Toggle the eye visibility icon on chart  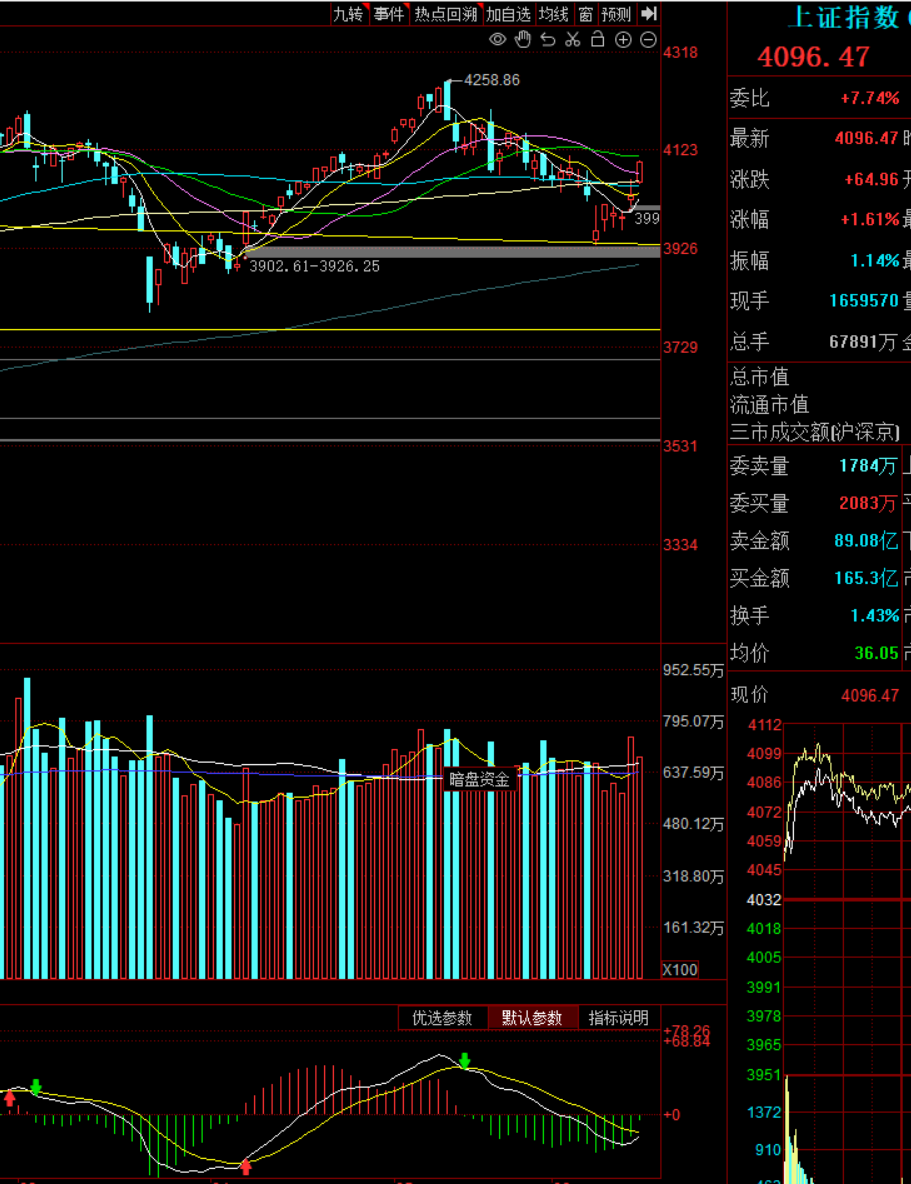[497, 40]
